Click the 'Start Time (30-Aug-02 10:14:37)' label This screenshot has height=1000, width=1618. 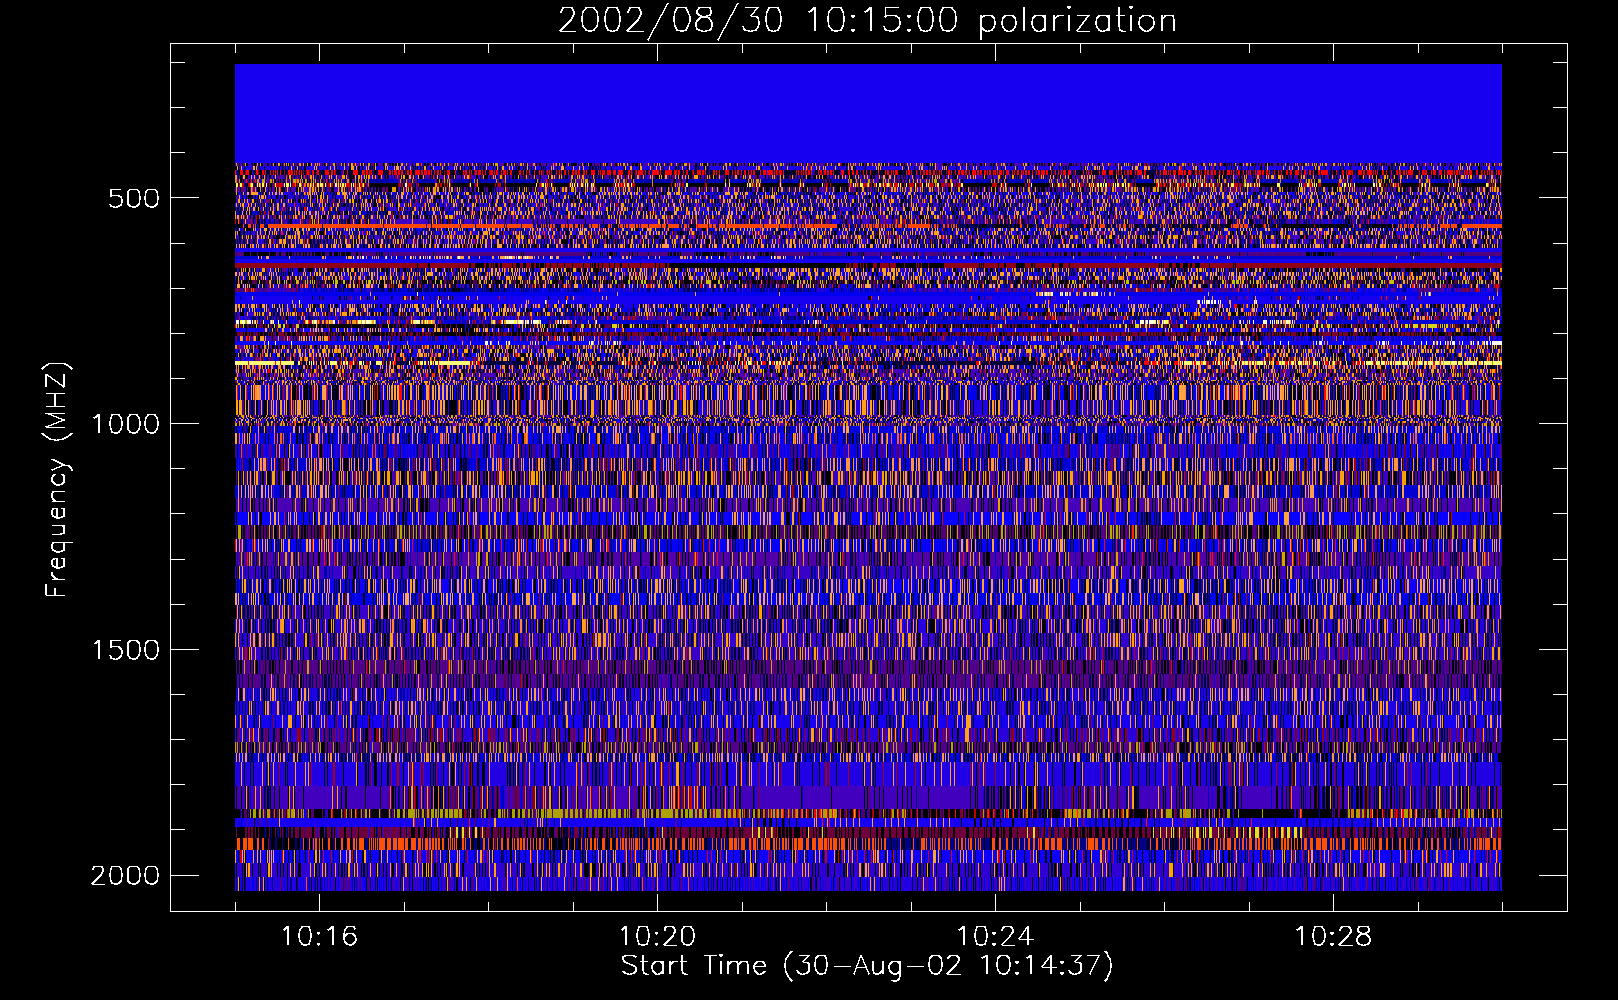[x=867, y=966]
